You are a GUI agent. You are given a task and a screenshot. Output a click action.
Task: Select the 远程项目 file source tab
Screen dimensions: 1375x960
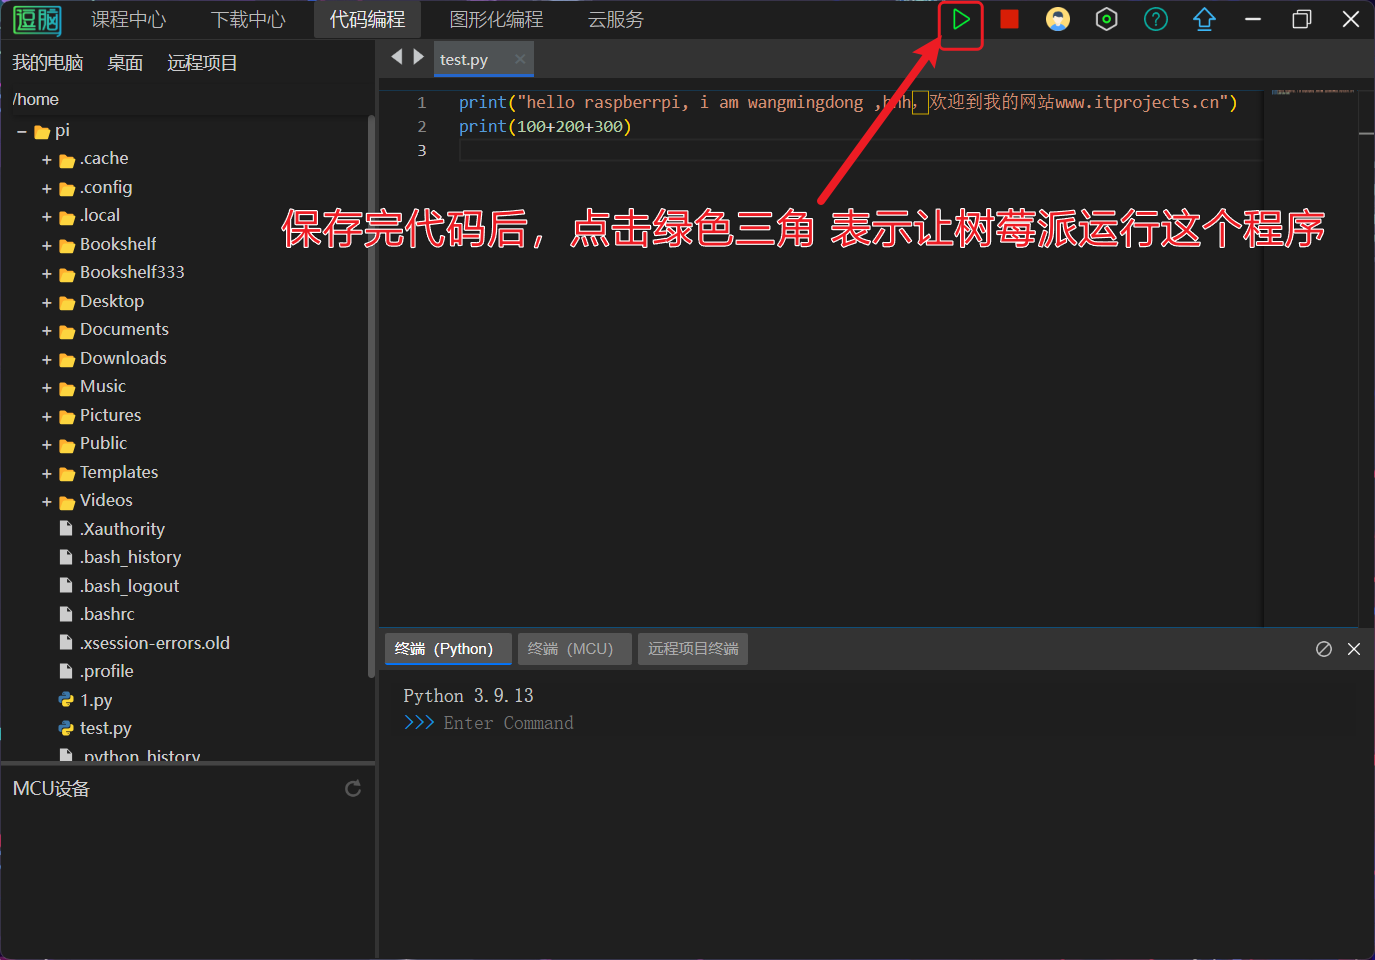point(202,63)
